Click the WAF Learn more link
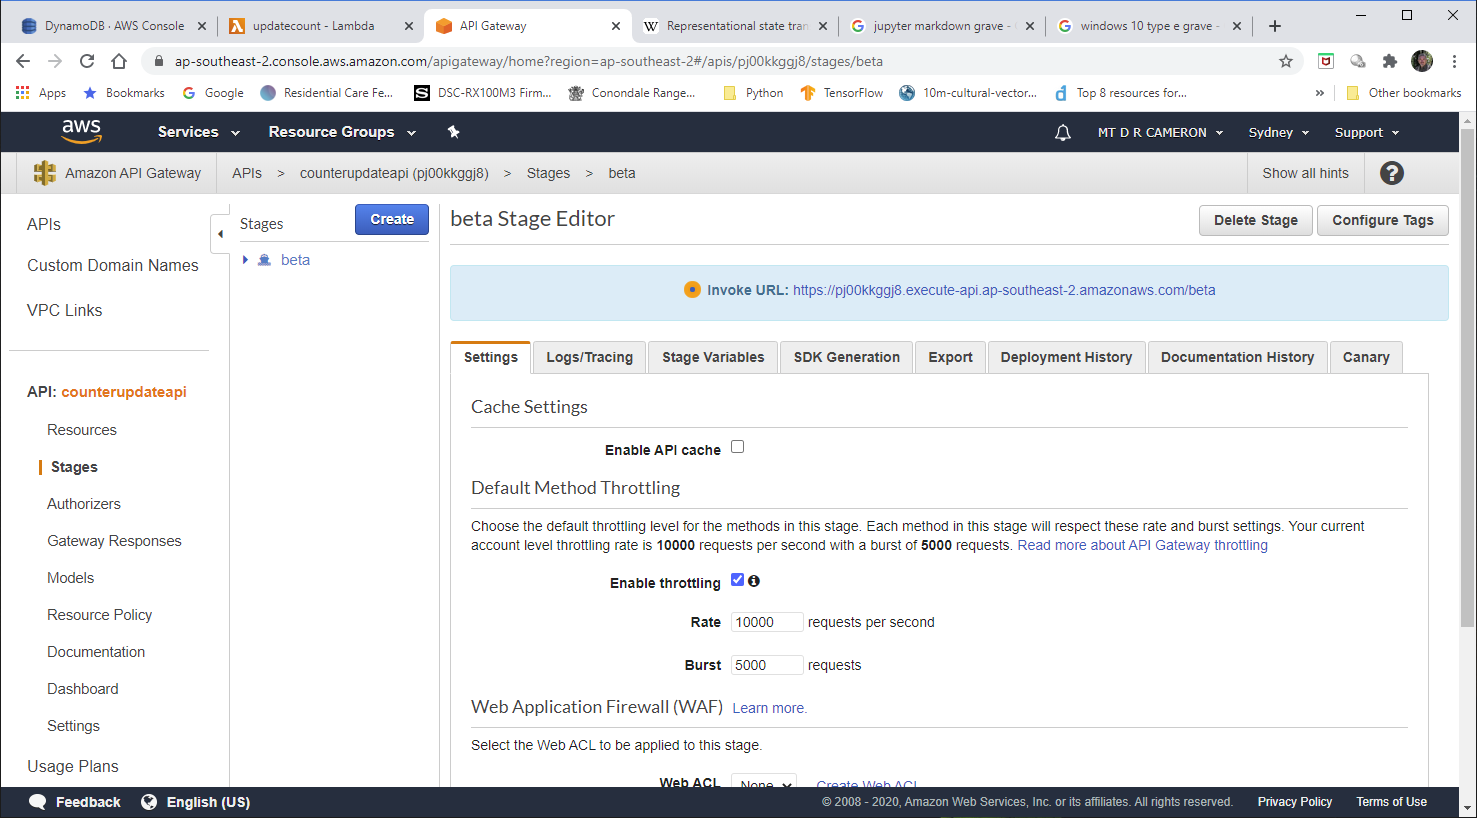Image resolution: width=1477 pixels, height=818 pixels. point(769,708)
